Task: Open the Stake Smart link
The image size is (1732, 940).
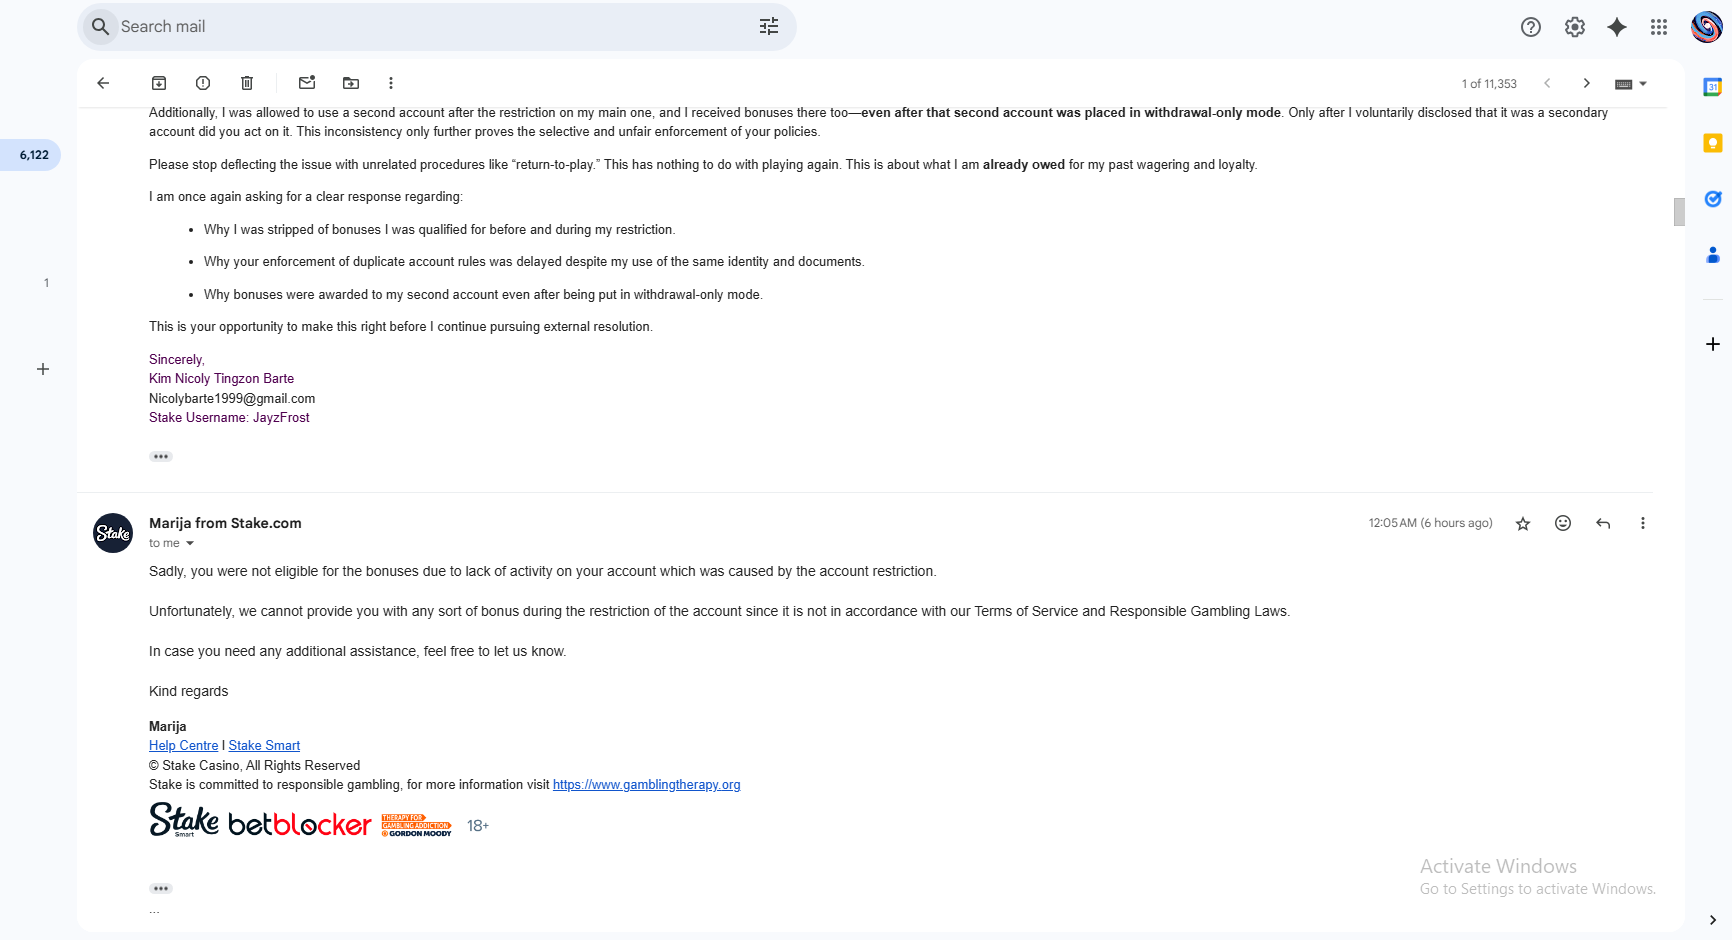Action: 264,746
